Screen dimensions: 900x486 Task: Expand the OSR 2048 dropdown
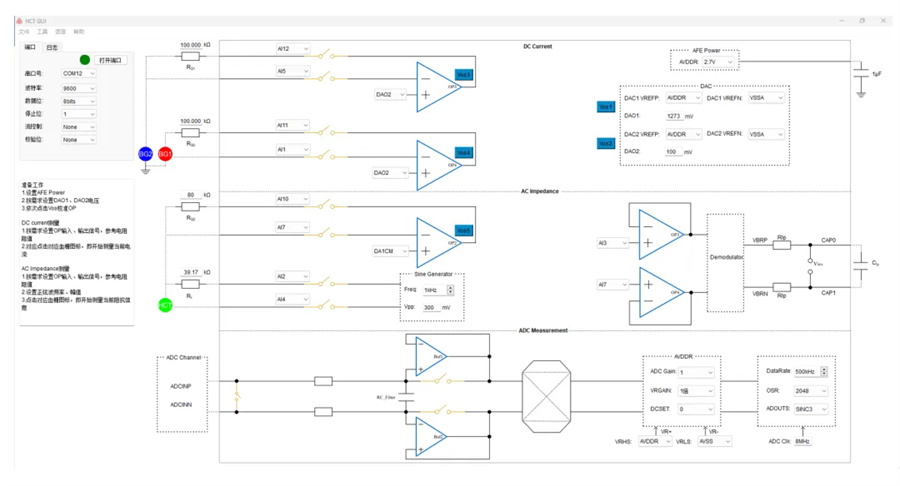click(810, 390)
